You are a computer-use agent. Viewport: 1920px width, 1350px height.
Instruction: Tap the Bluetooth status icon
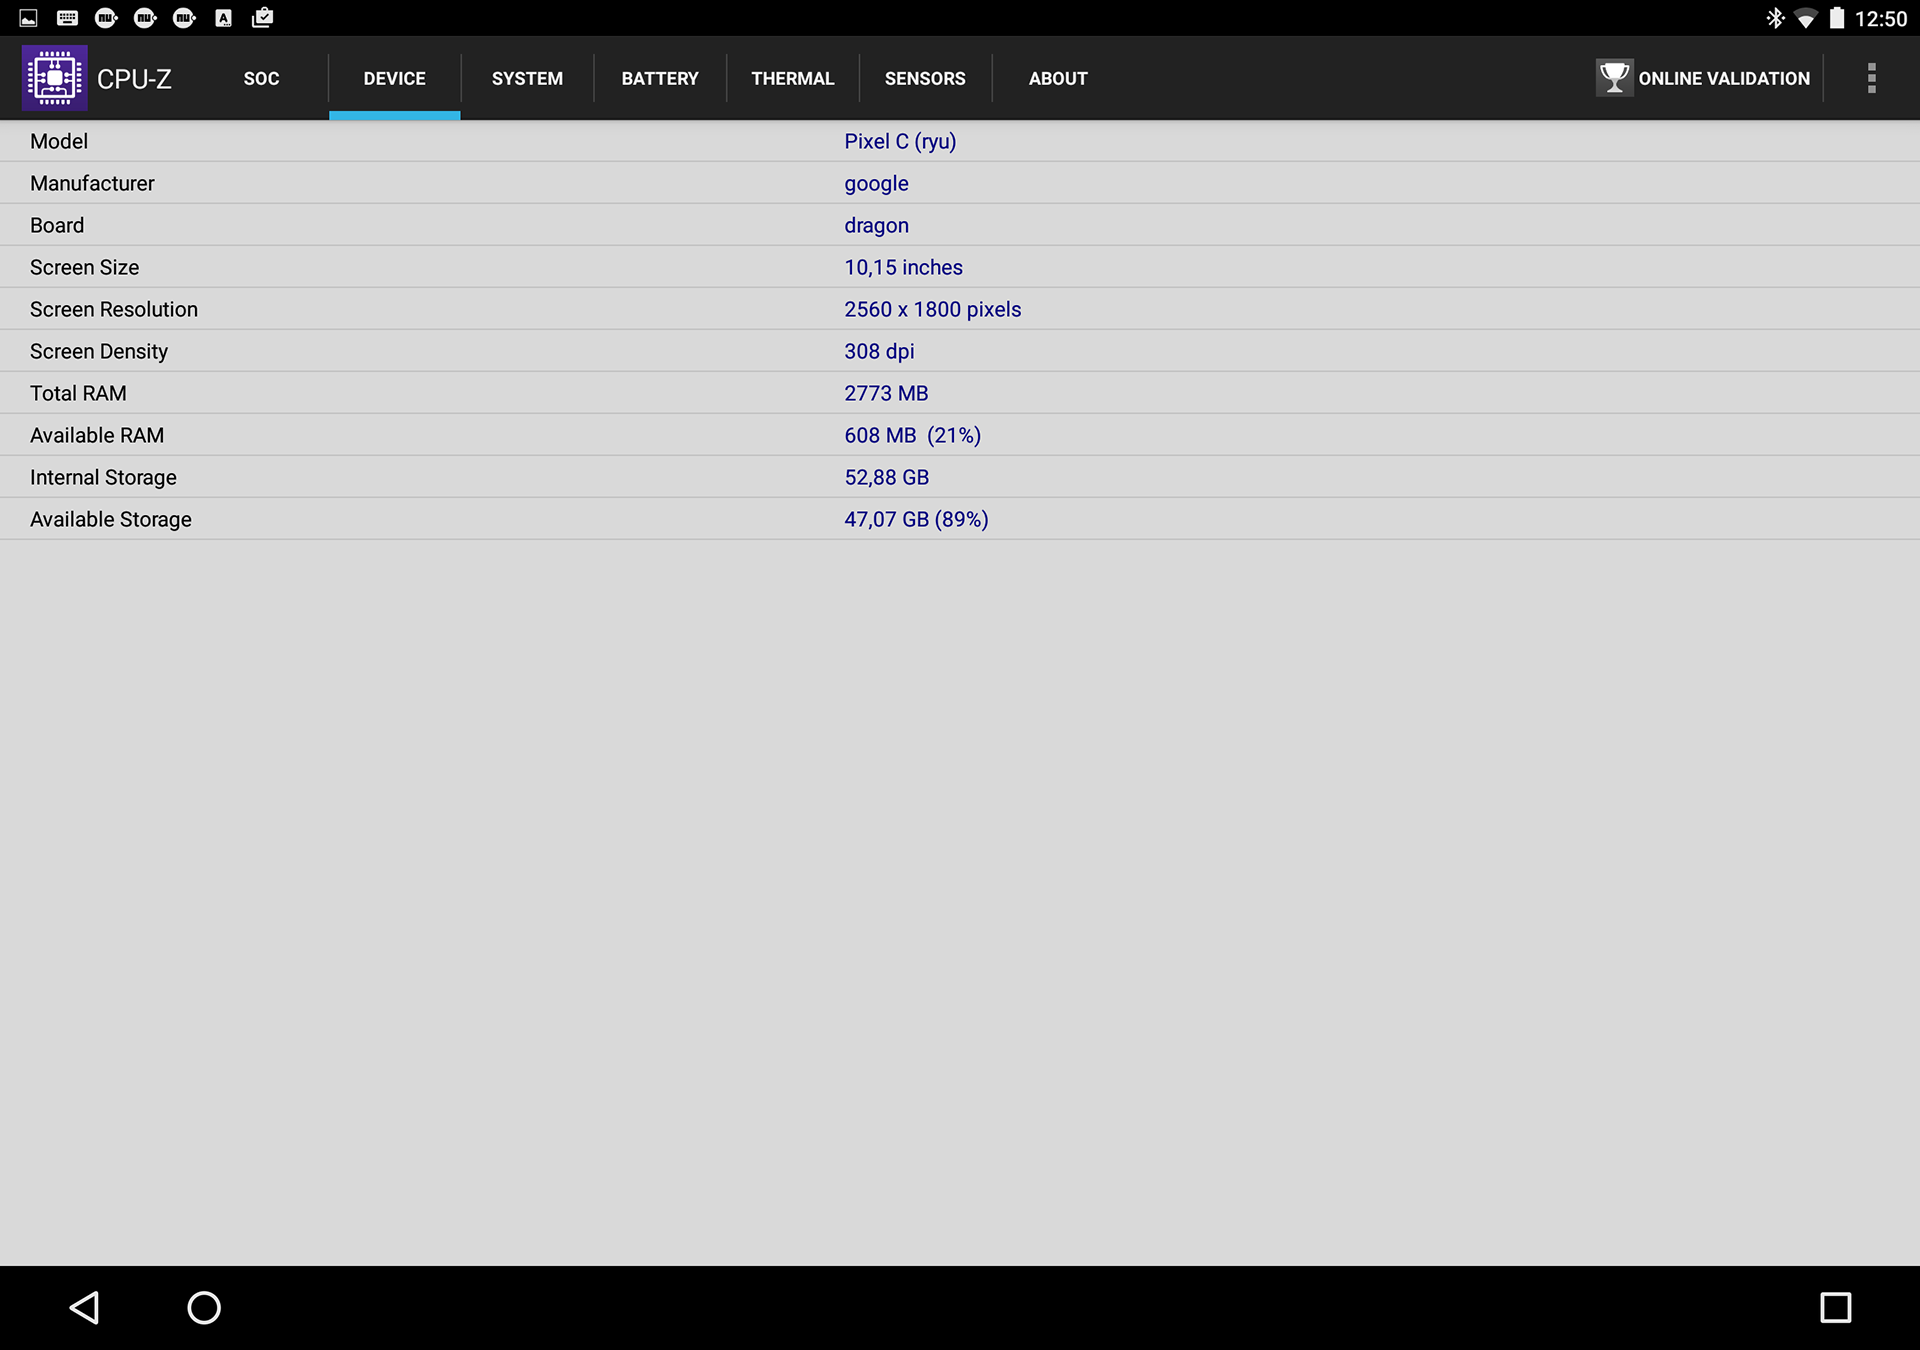(x=1775, y=18)
